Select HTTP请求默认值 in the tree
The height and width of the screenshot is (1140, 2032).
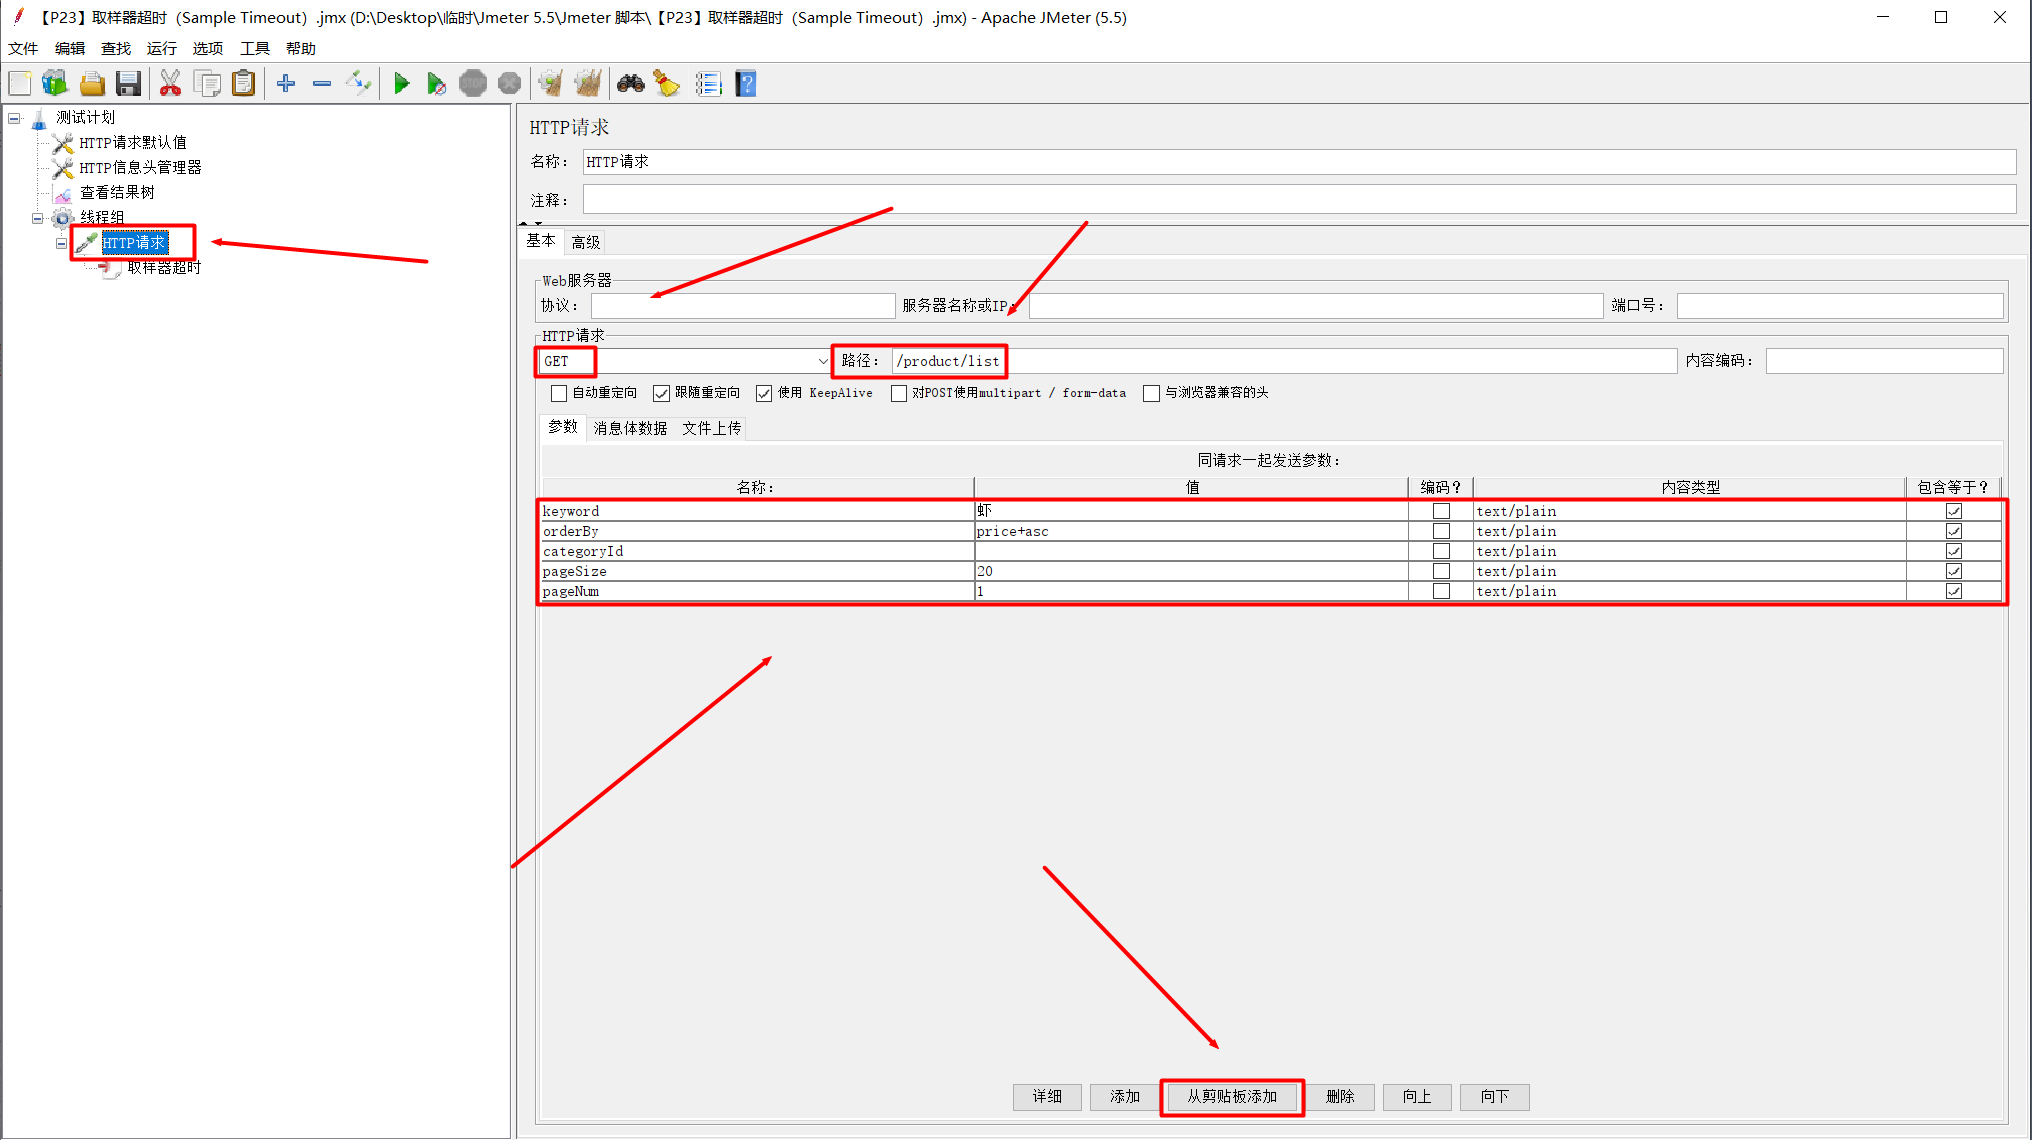tap(133, 143)
